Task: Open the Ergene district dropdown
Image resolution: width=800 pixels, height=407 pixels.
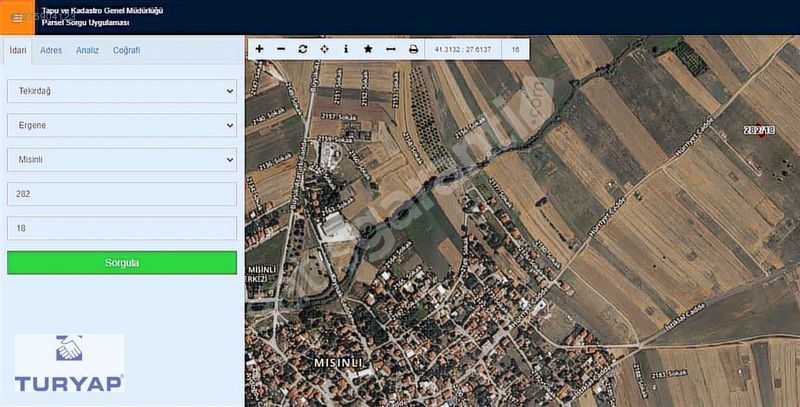Action: coord(122,125)
